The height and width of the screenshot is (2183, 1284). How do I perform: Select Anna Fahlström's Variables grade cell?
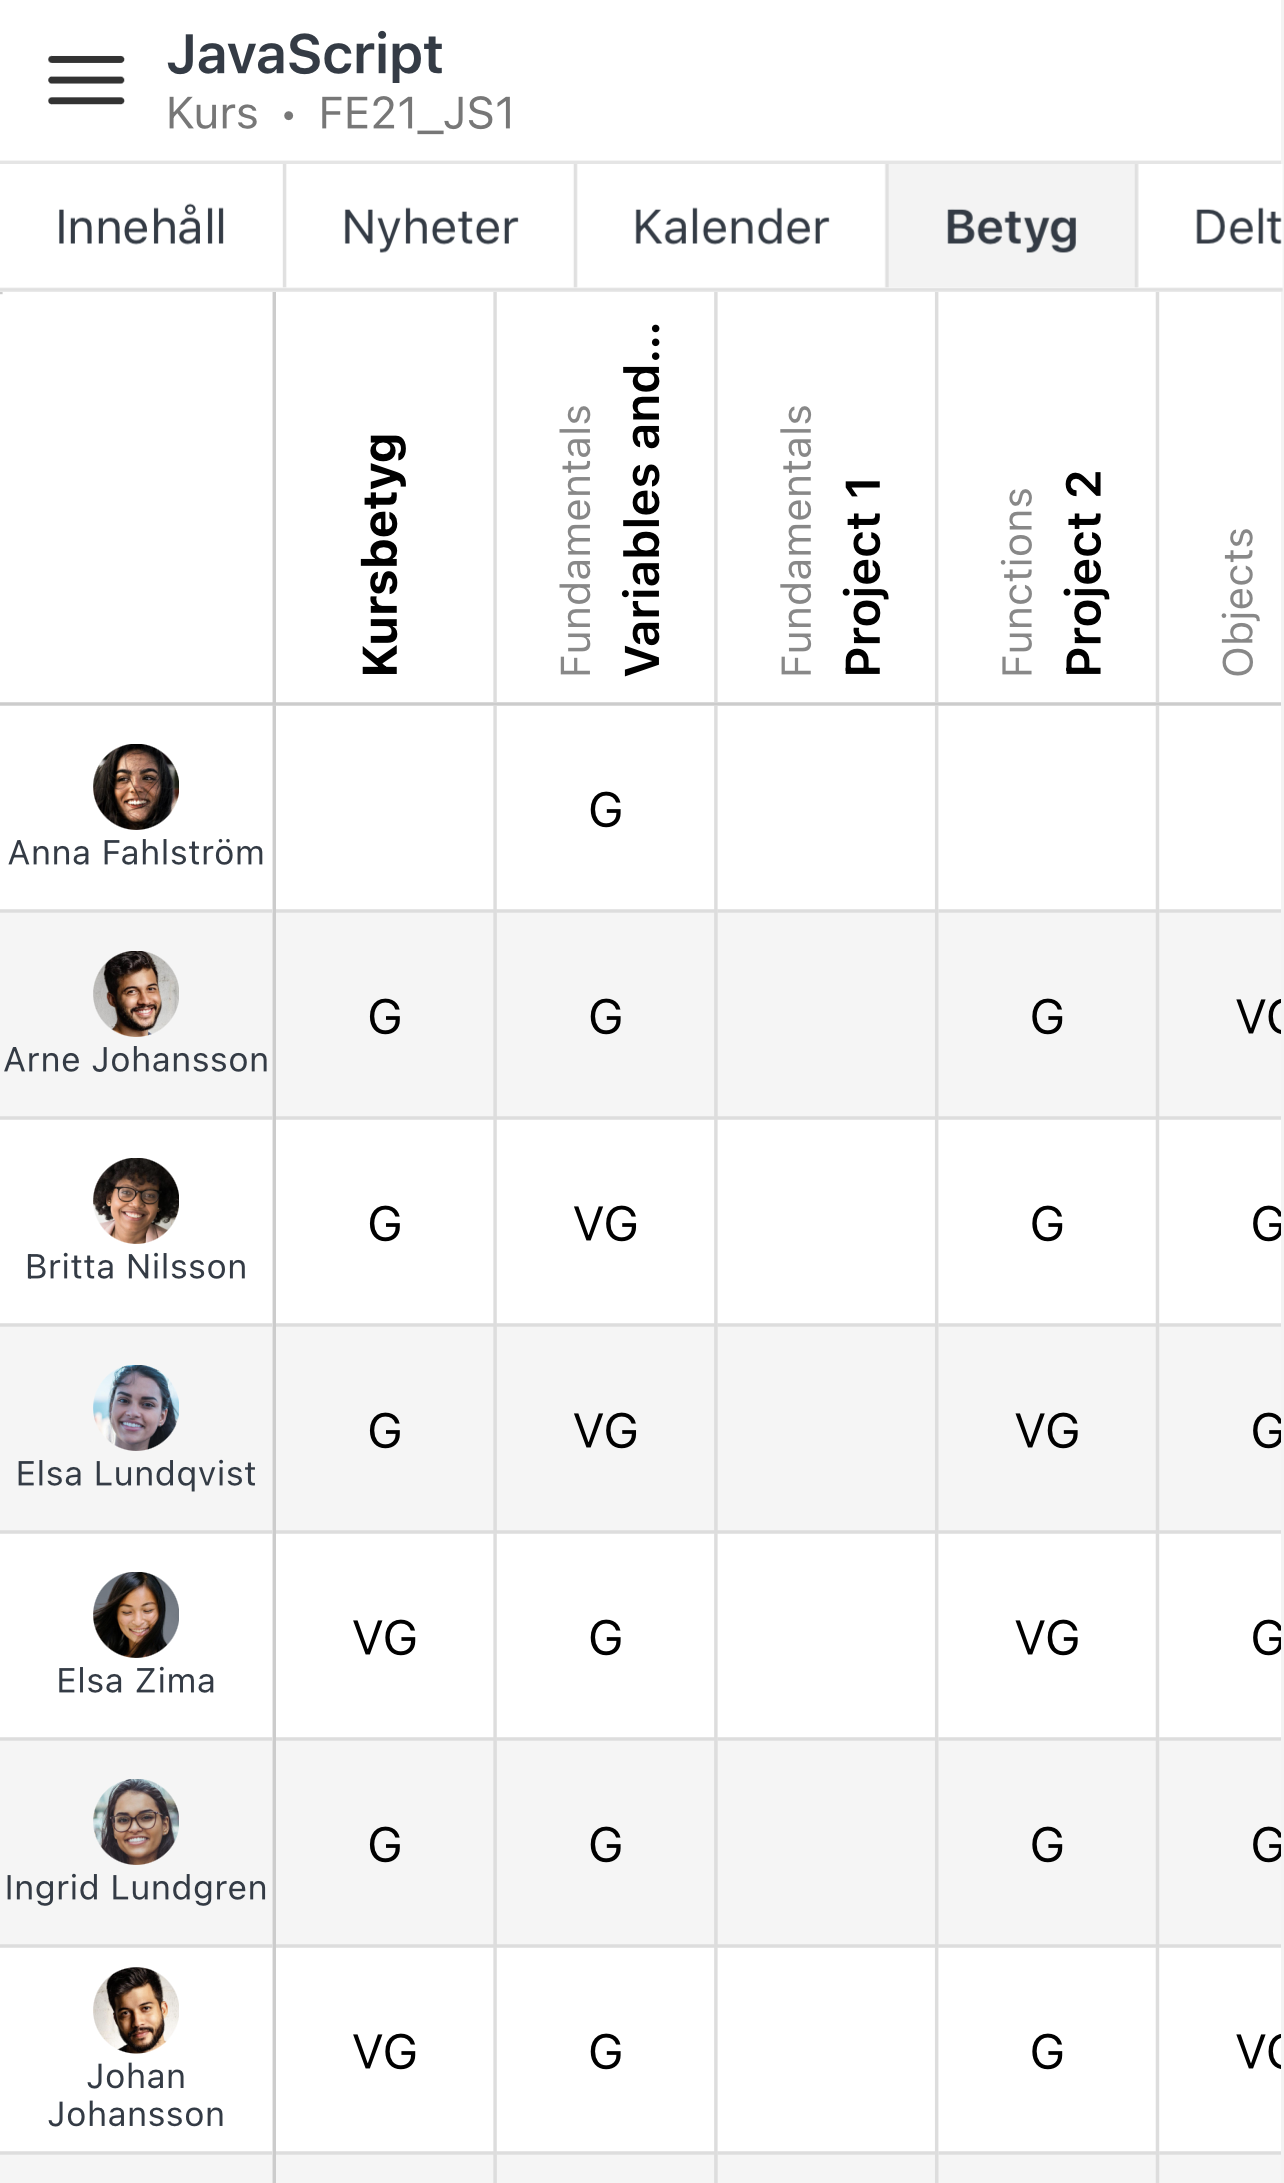pos(606,809)
